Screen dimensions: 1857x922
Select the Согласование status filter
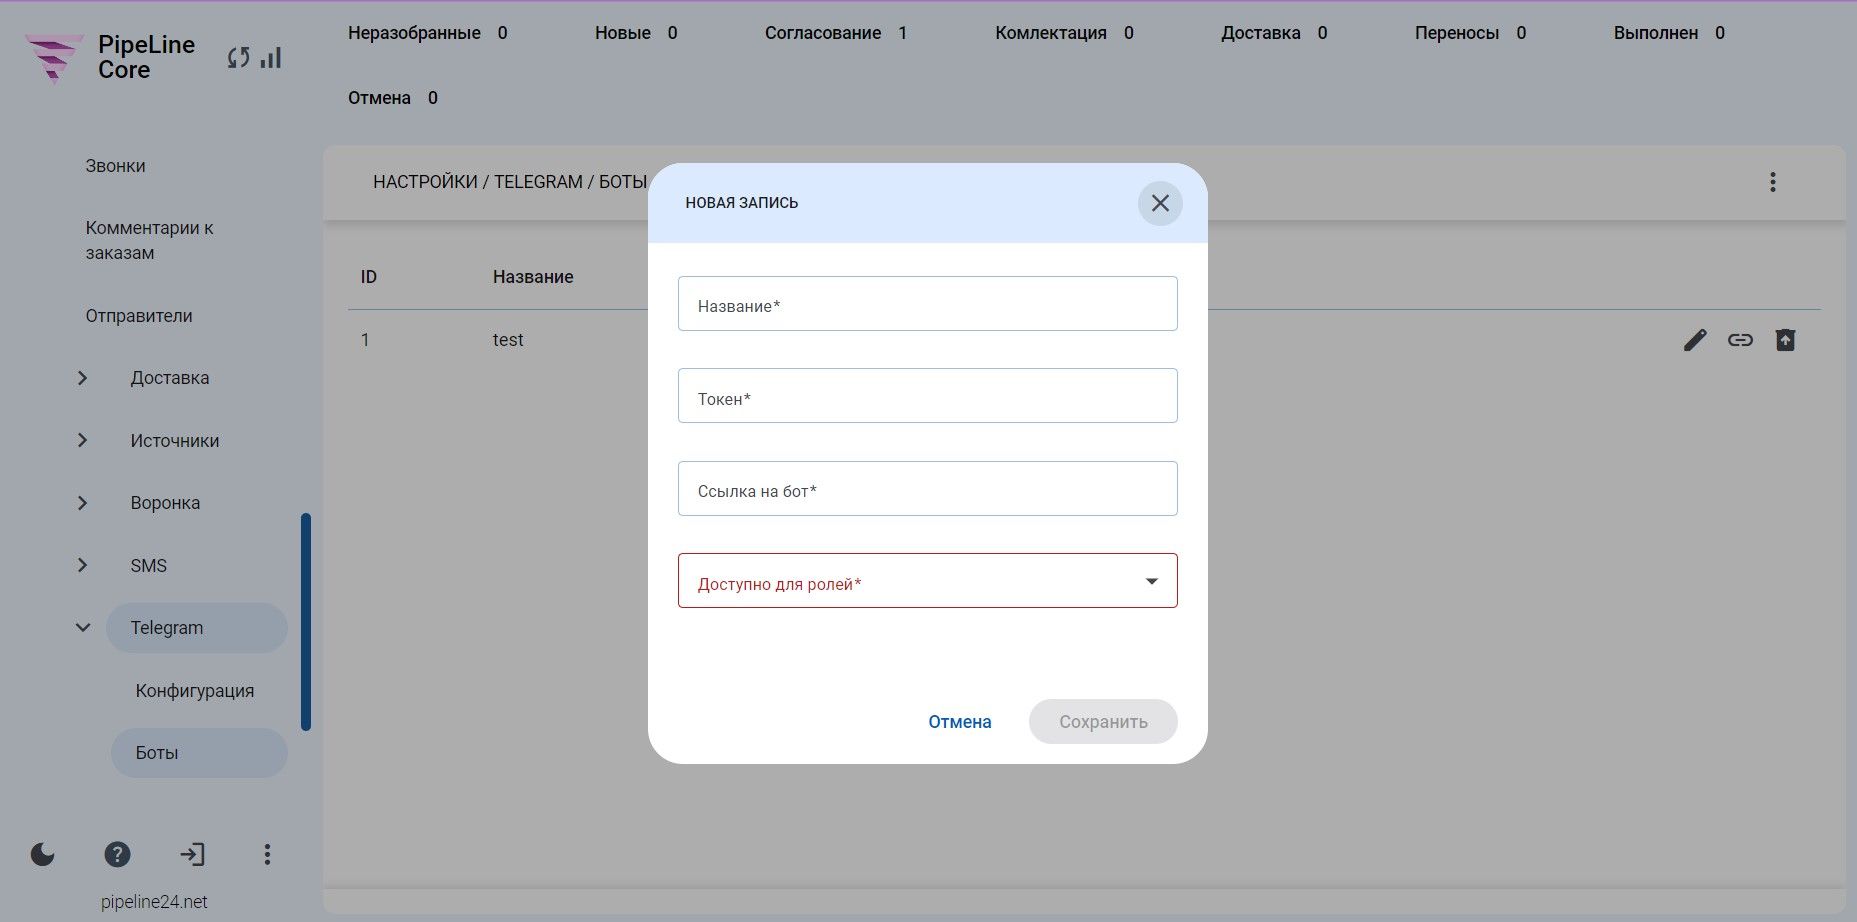coord(836,33)
